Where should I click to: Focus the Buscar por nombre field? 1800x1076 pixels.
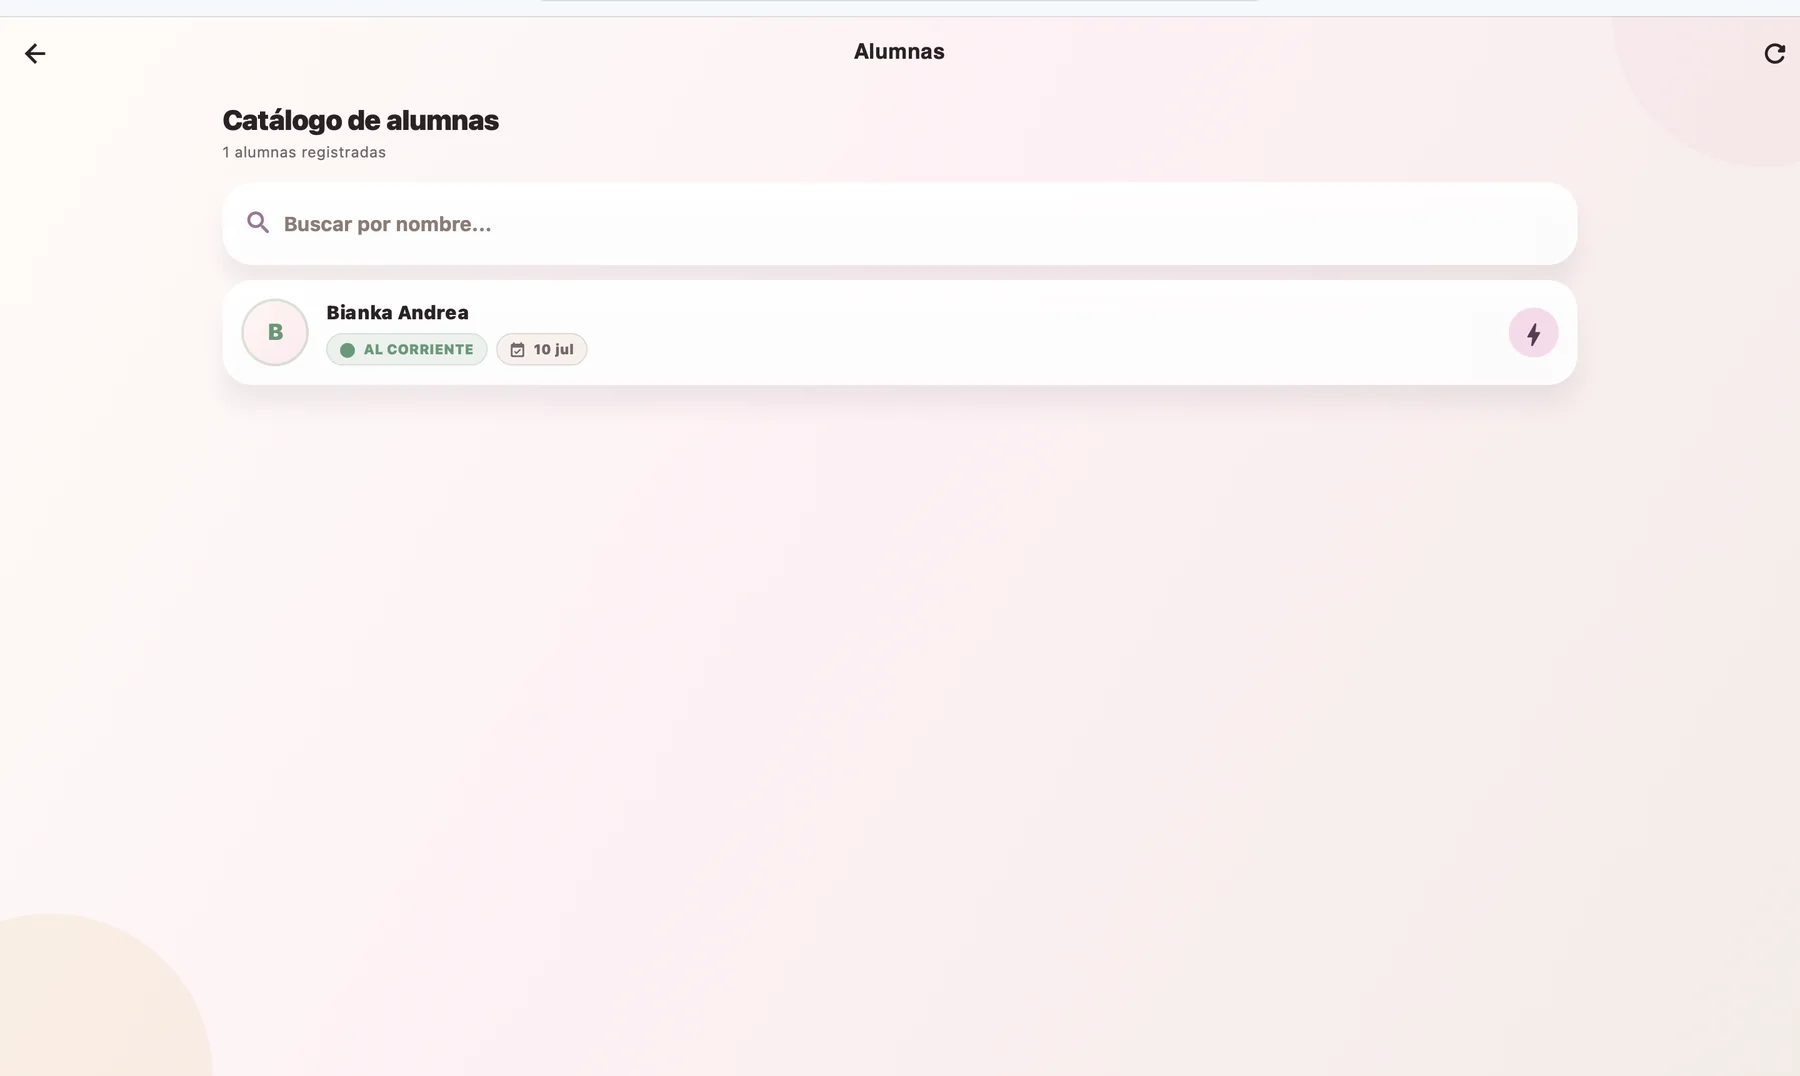[x=899, y=224]
